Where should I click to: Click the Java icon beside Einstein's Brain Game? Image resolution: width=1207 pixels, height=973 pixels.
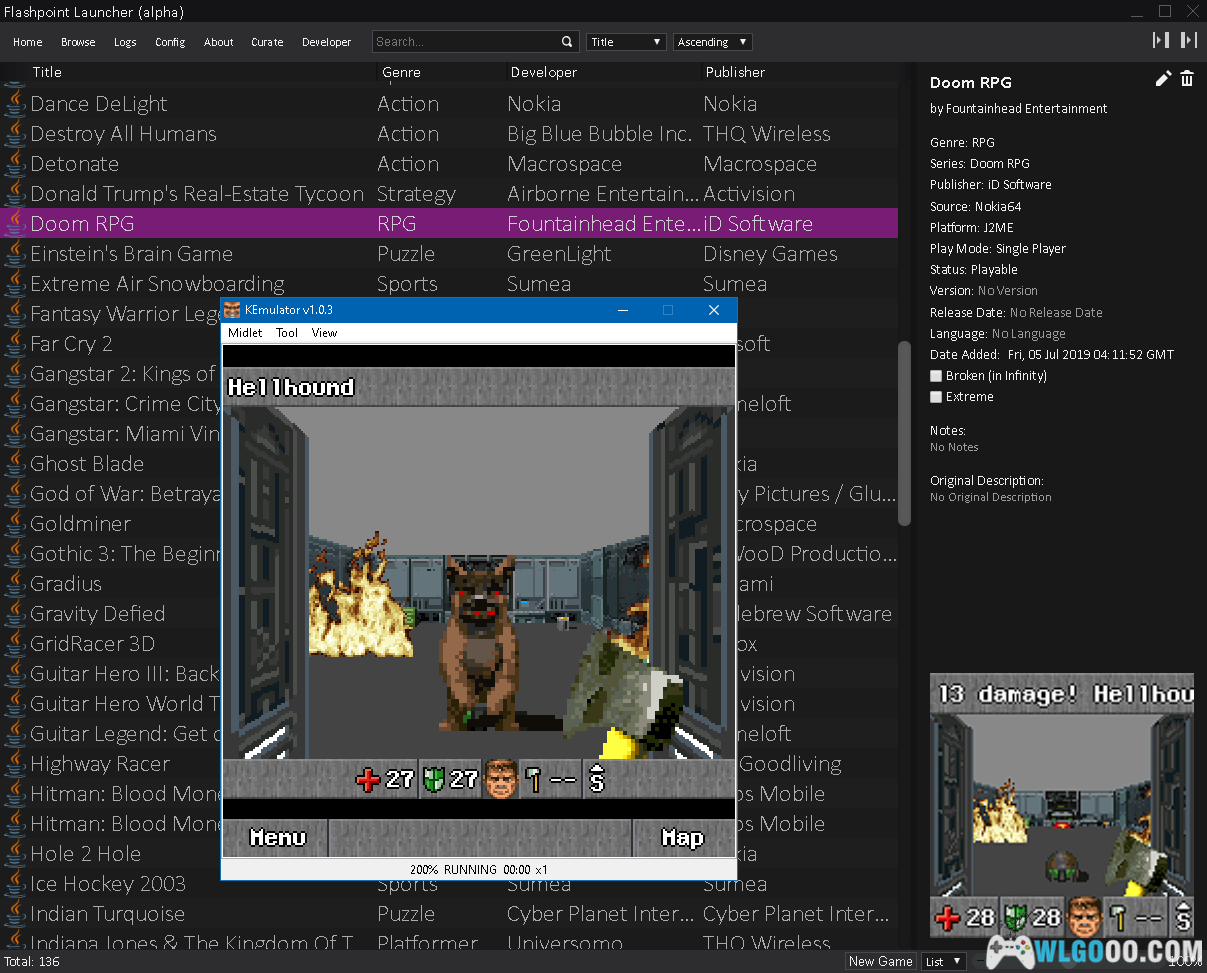coord(15,254)
